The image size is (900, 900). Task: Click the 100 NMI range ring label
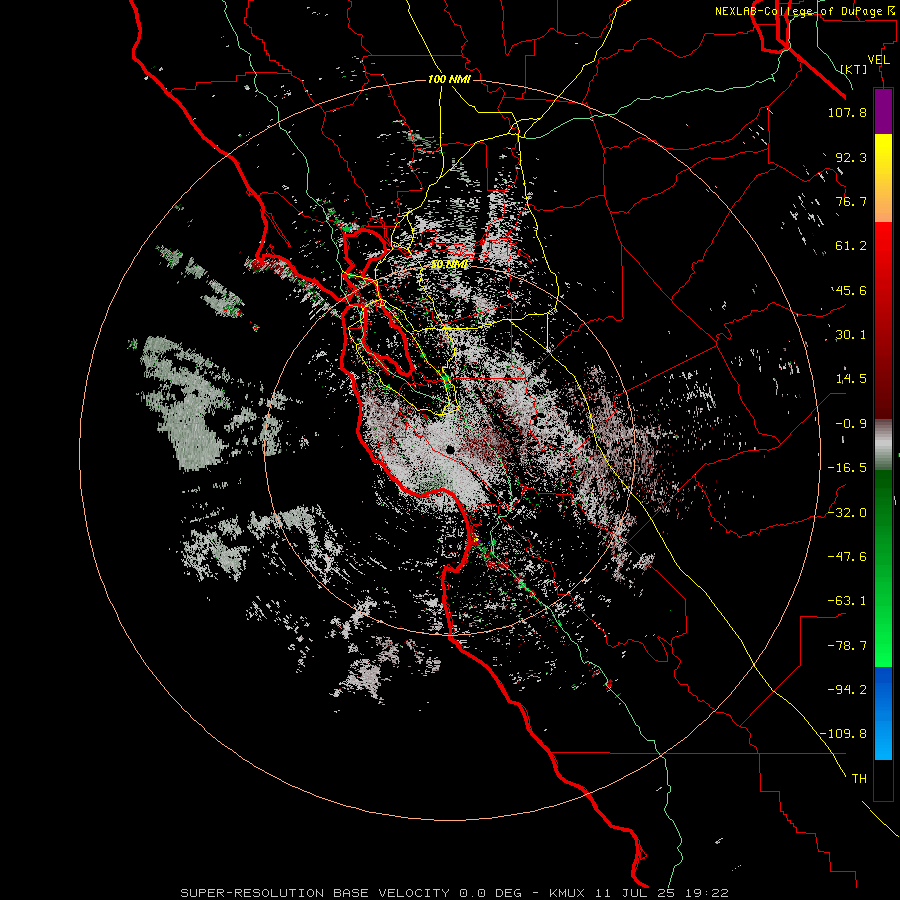tap(449, 79)
